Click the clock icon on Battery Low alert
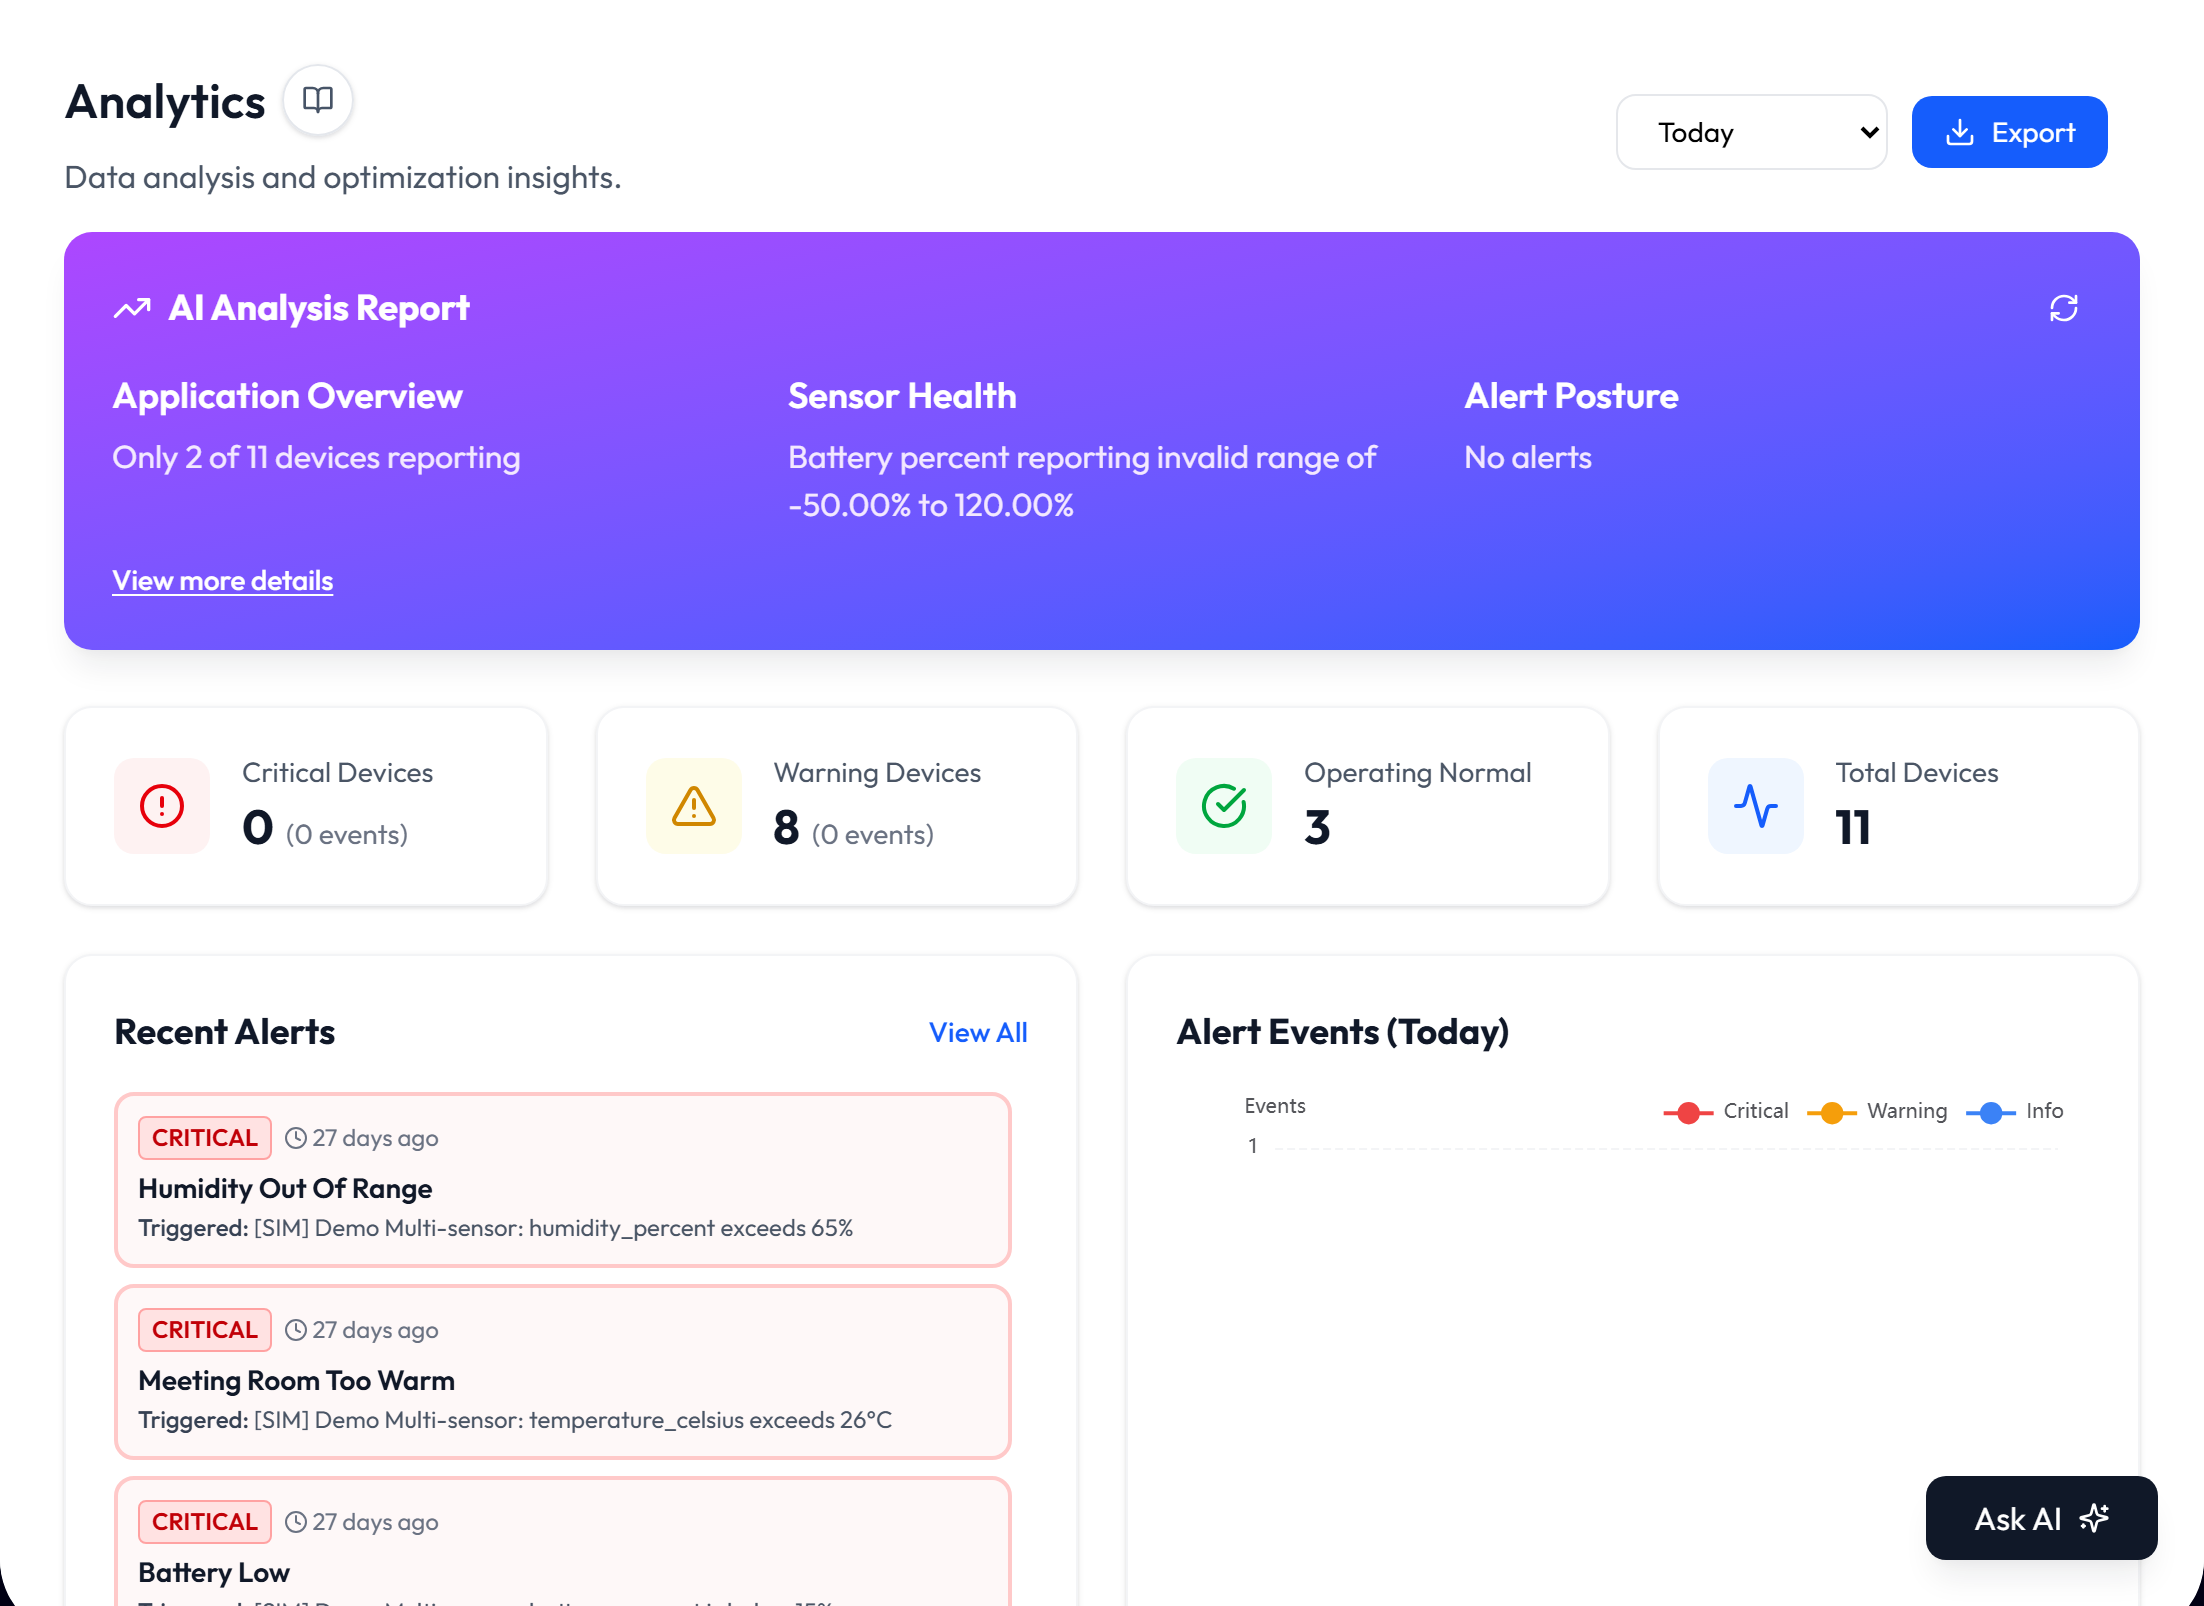This screenshot has width=2204, height=1606. (x=296, y=1522)
